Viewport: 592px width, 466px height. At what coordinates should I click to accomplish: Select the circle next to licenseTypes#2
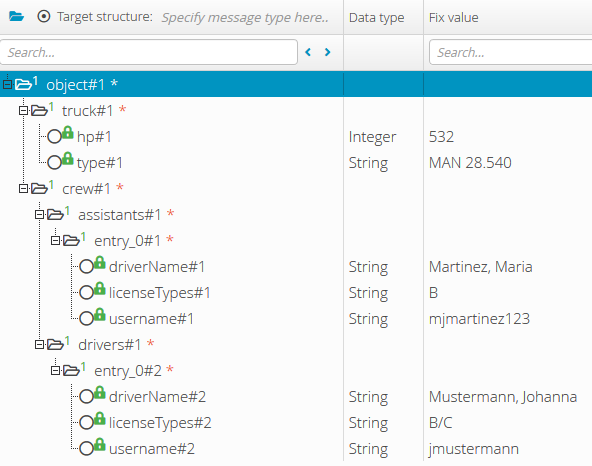click(x=86, y=423)
